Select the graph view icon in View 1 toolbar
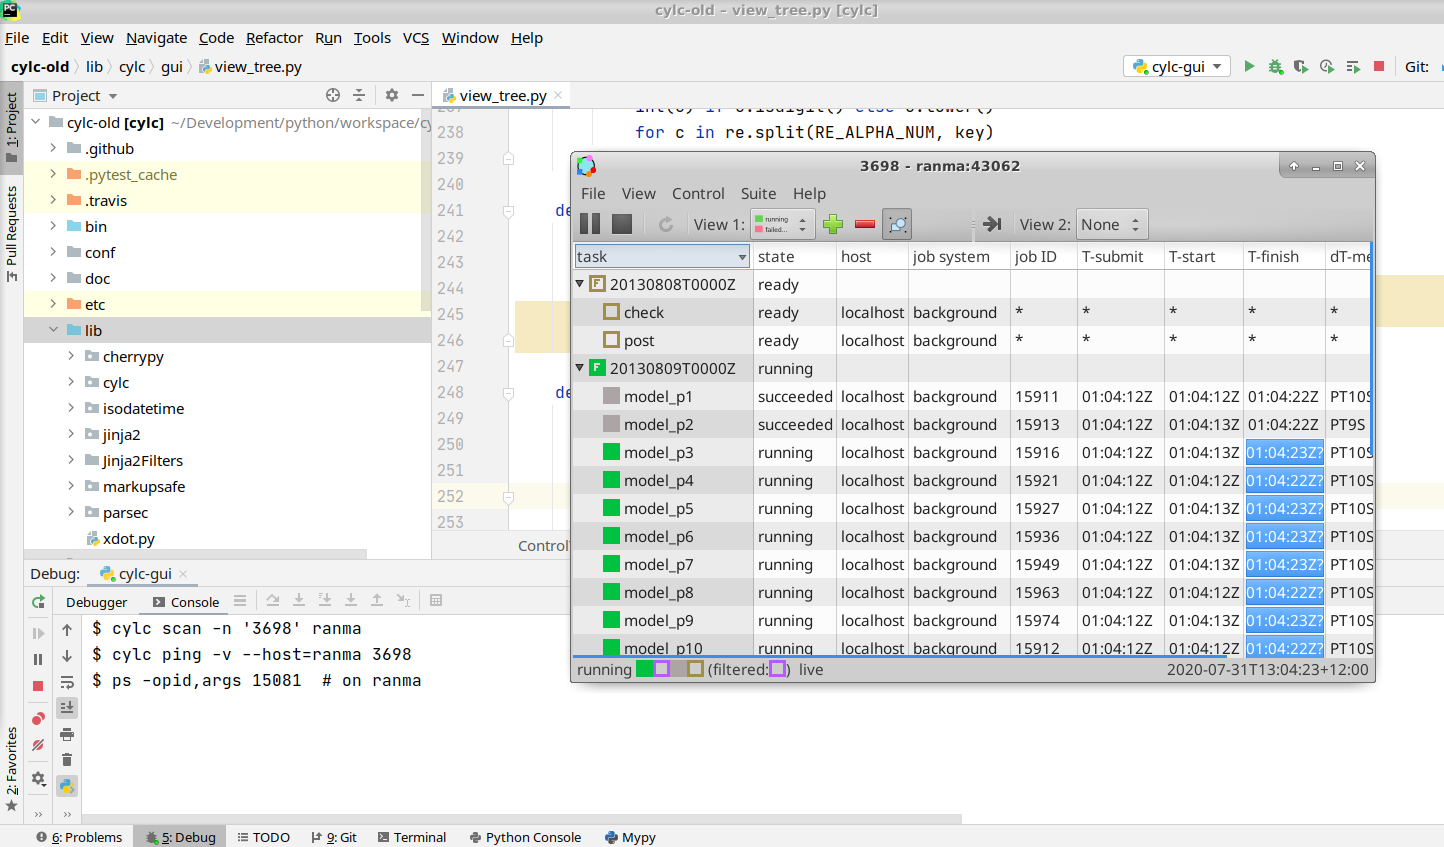This screenshot has width=1444, height=847. point(897,223)
